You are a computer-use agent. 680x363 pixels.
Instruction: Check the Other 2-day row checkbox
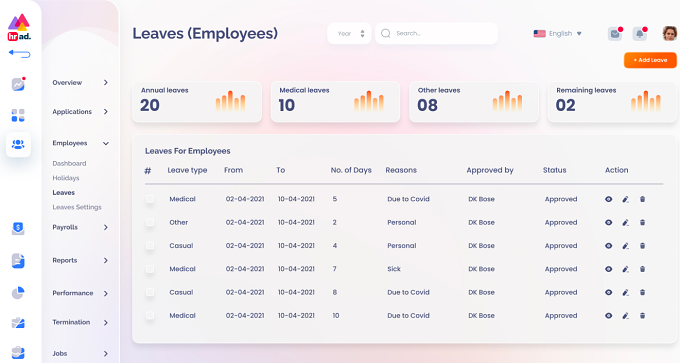[150, 222]
